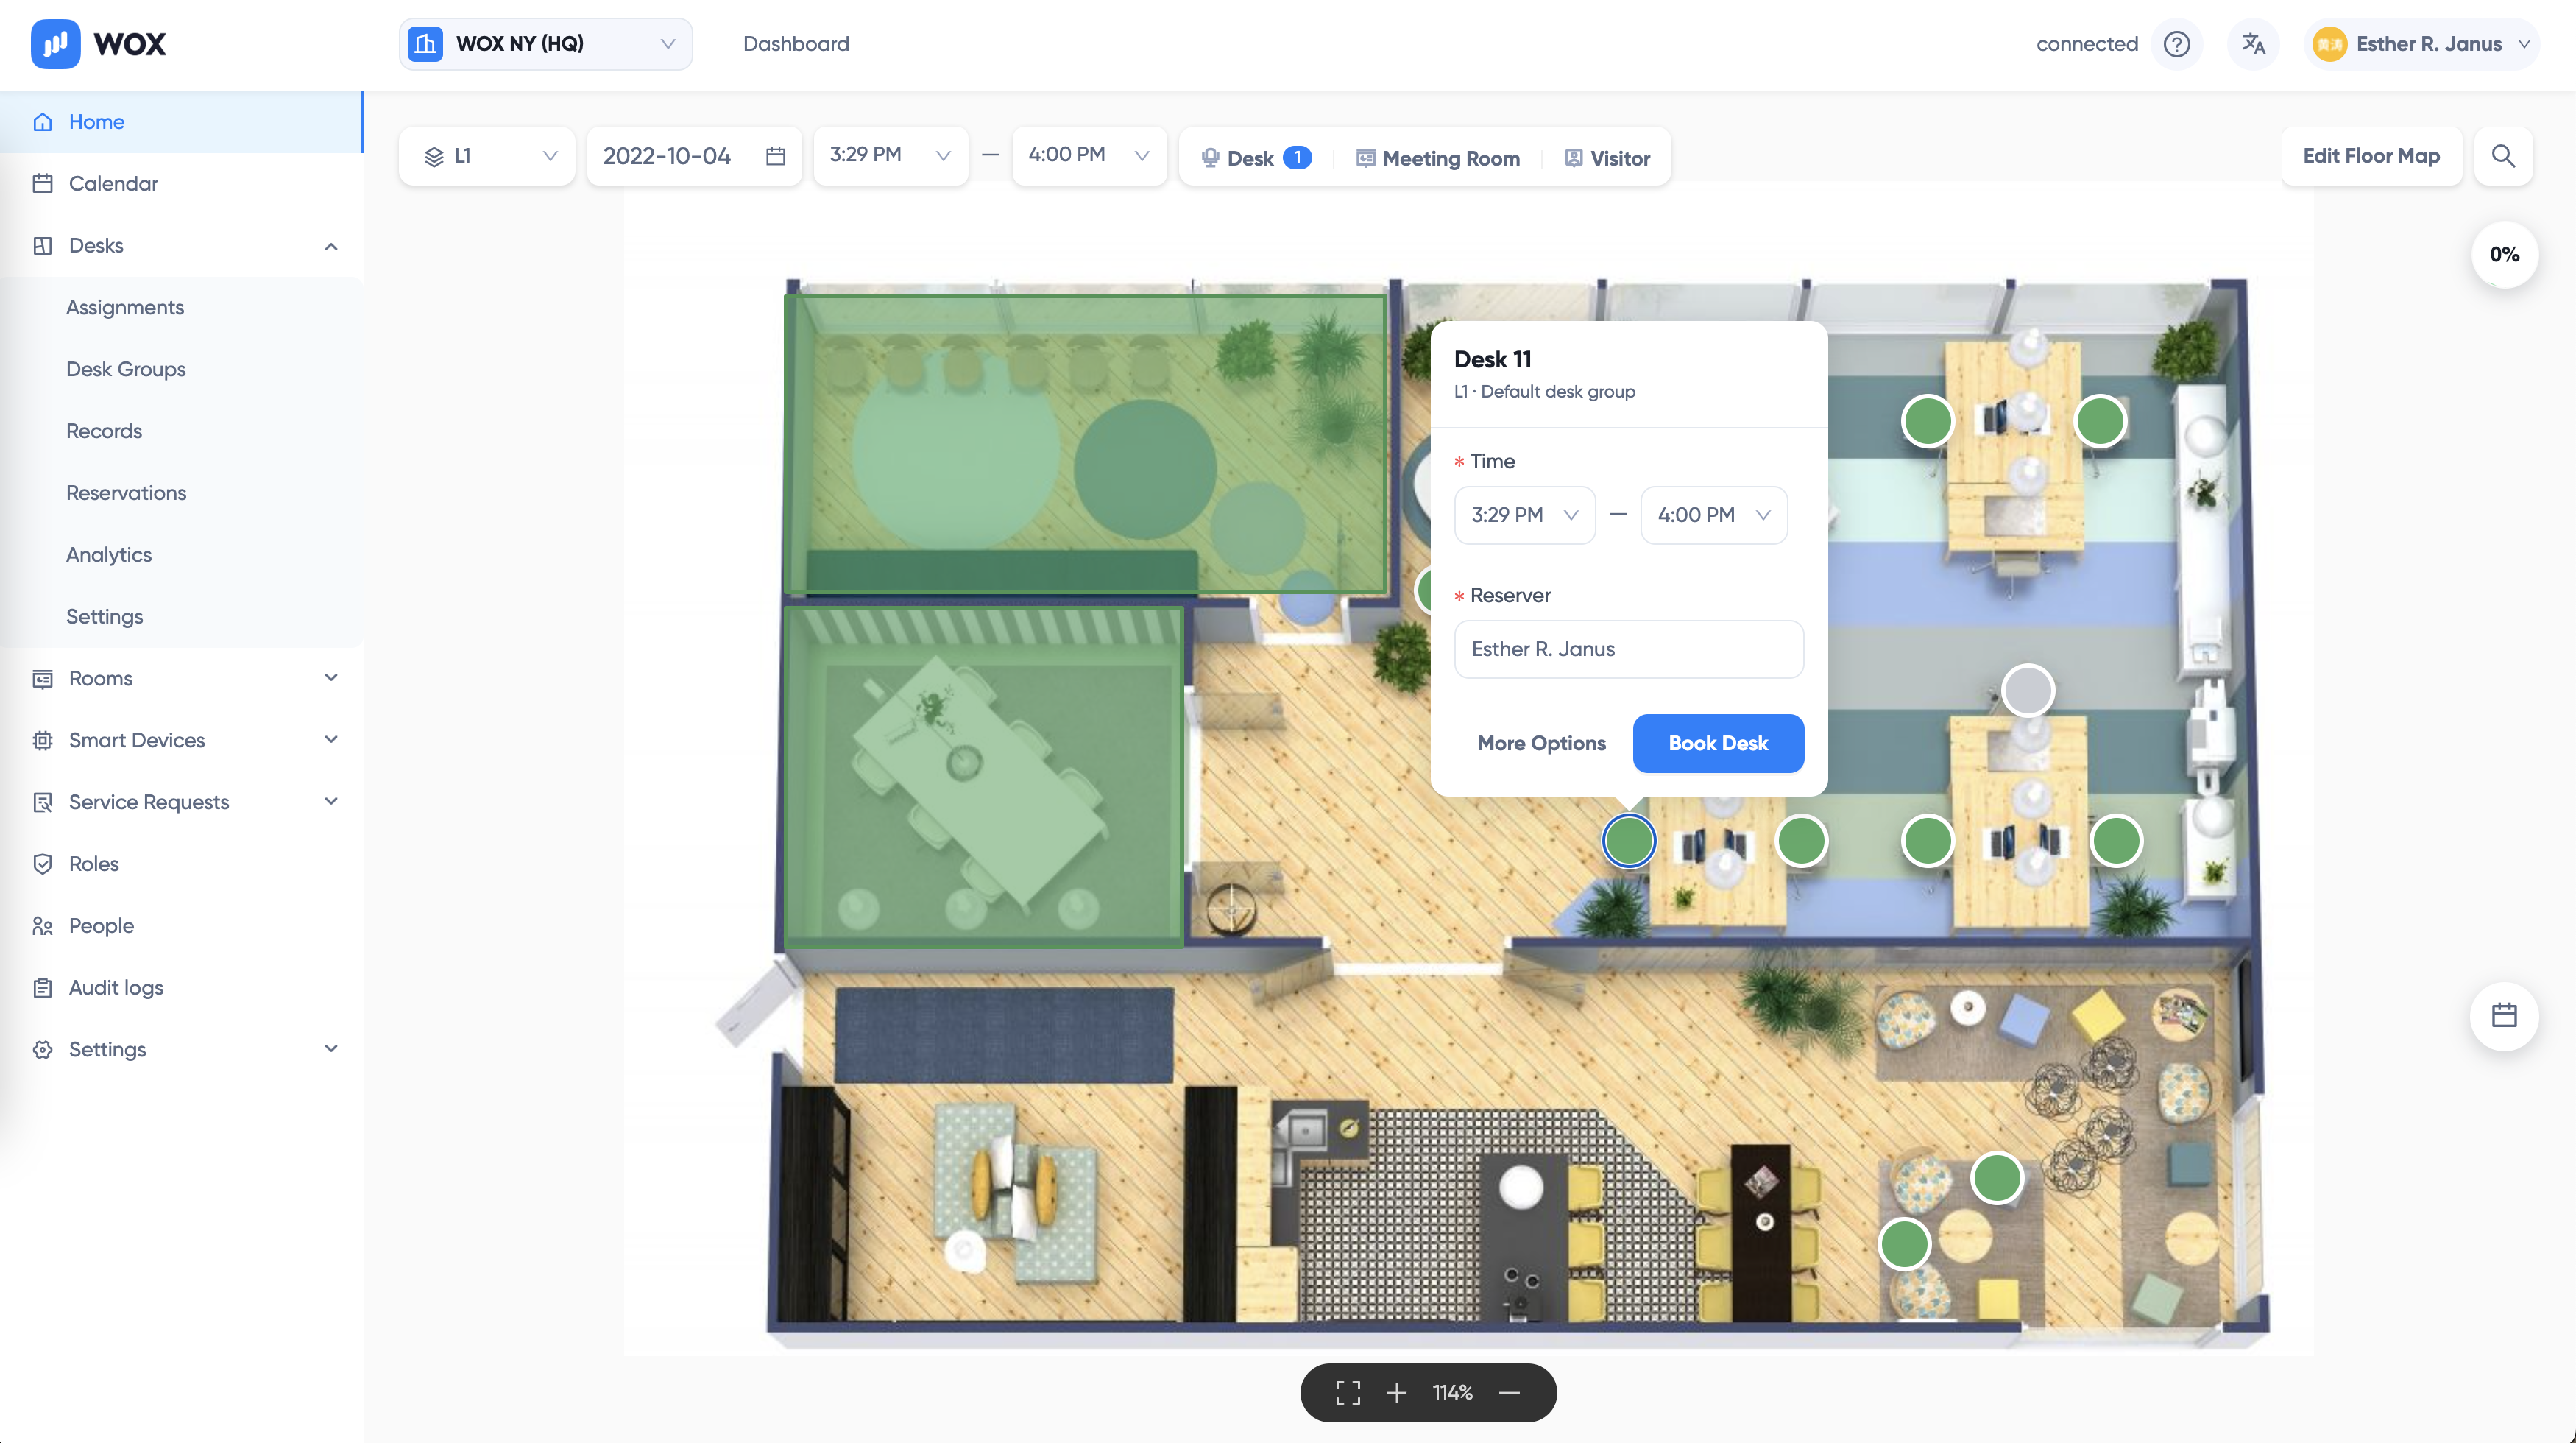
Task: Click the 114% zoom level readout
Action: click(1452, 1393)
